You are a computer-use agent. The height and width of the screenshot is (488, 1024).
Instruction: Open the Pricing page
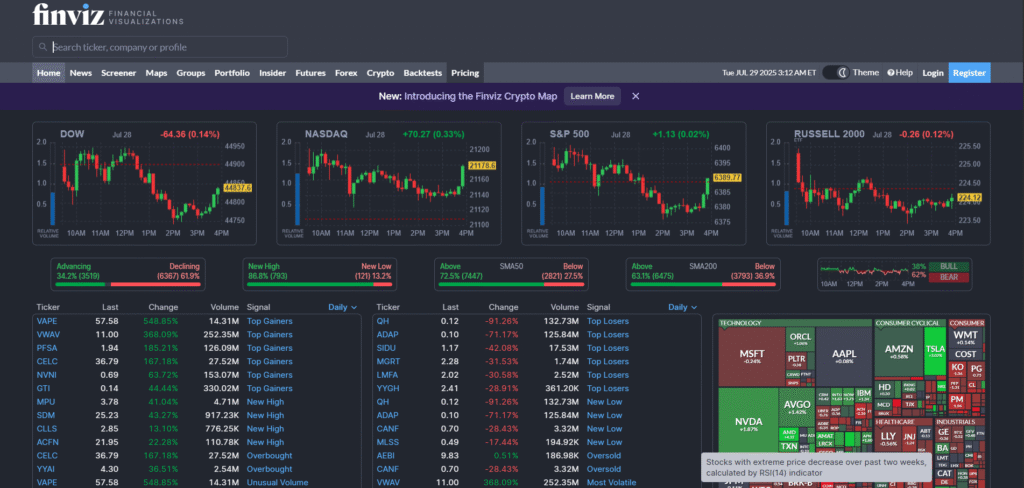(x=465, y=73)
